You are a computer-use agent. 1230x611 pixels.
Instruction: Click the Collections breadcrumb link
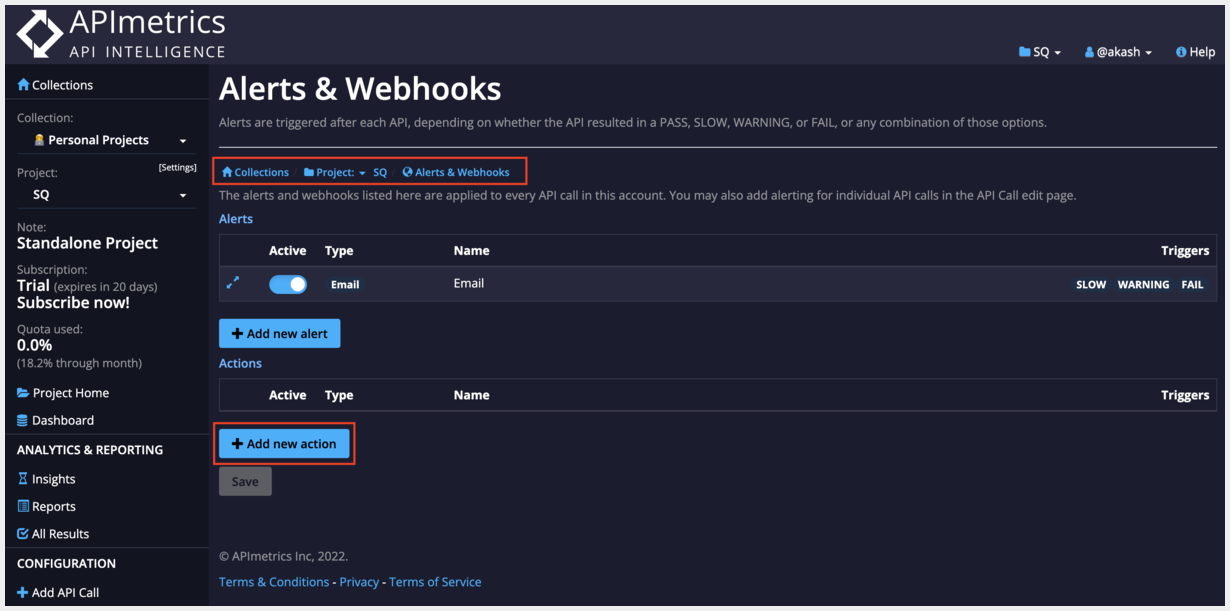tap(256, 172)
